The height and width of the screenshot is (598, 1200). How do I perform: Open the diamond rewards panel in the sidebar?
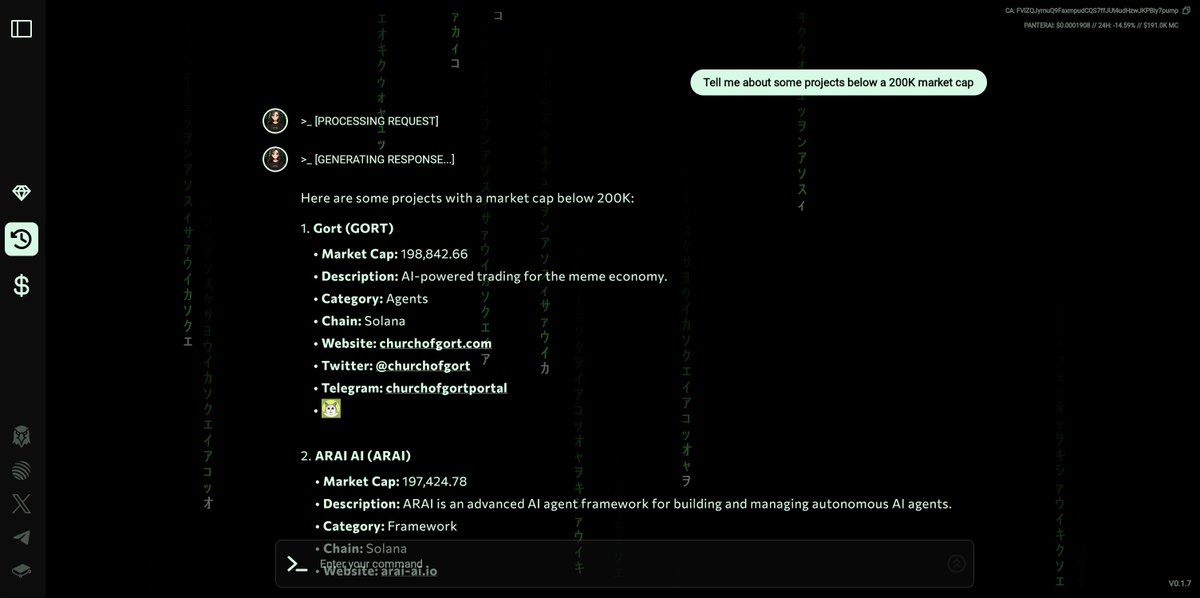tap(21, 192)
